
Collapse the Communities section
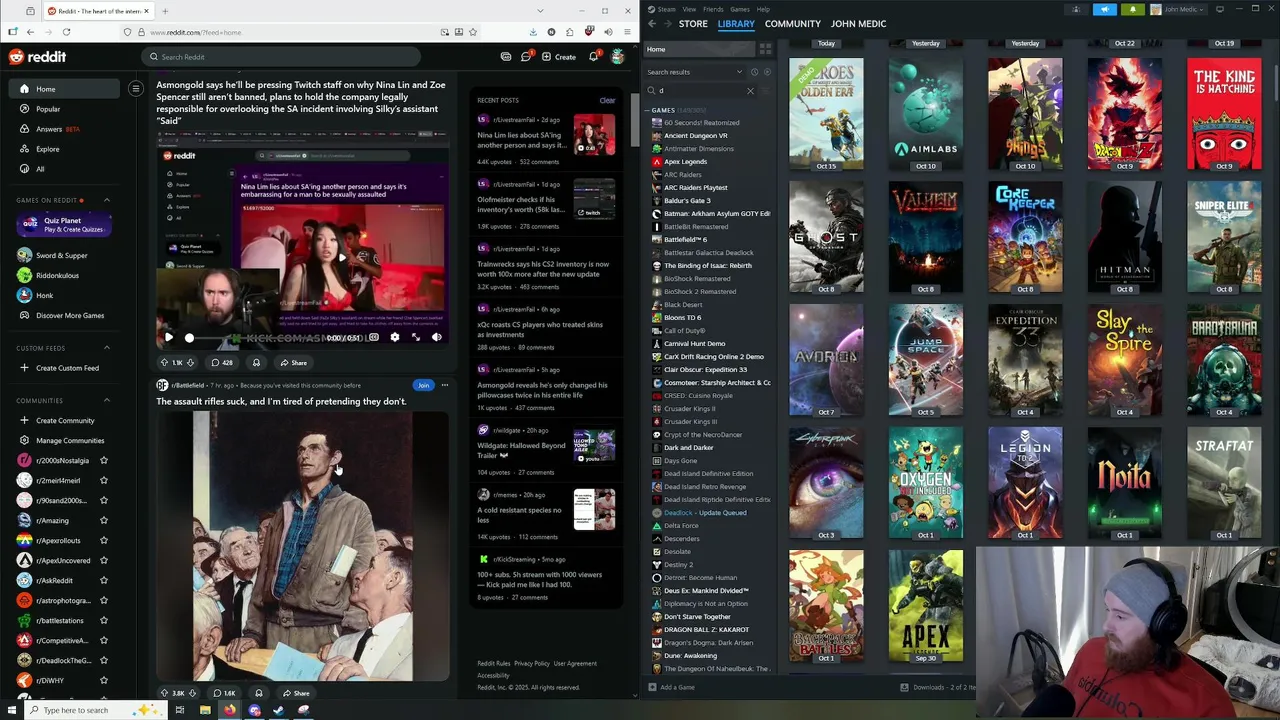pos(107,401)
